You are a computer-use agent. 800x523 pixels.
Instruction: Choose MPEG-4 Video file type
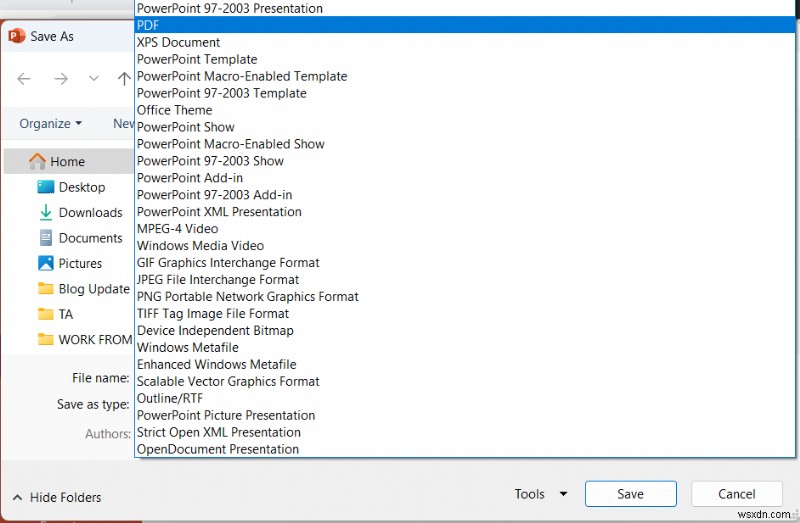pos(465,229)
